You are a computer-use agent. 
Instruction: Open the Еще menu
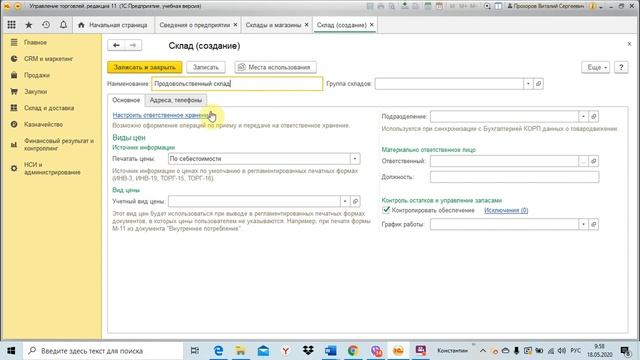pos(596,67)
